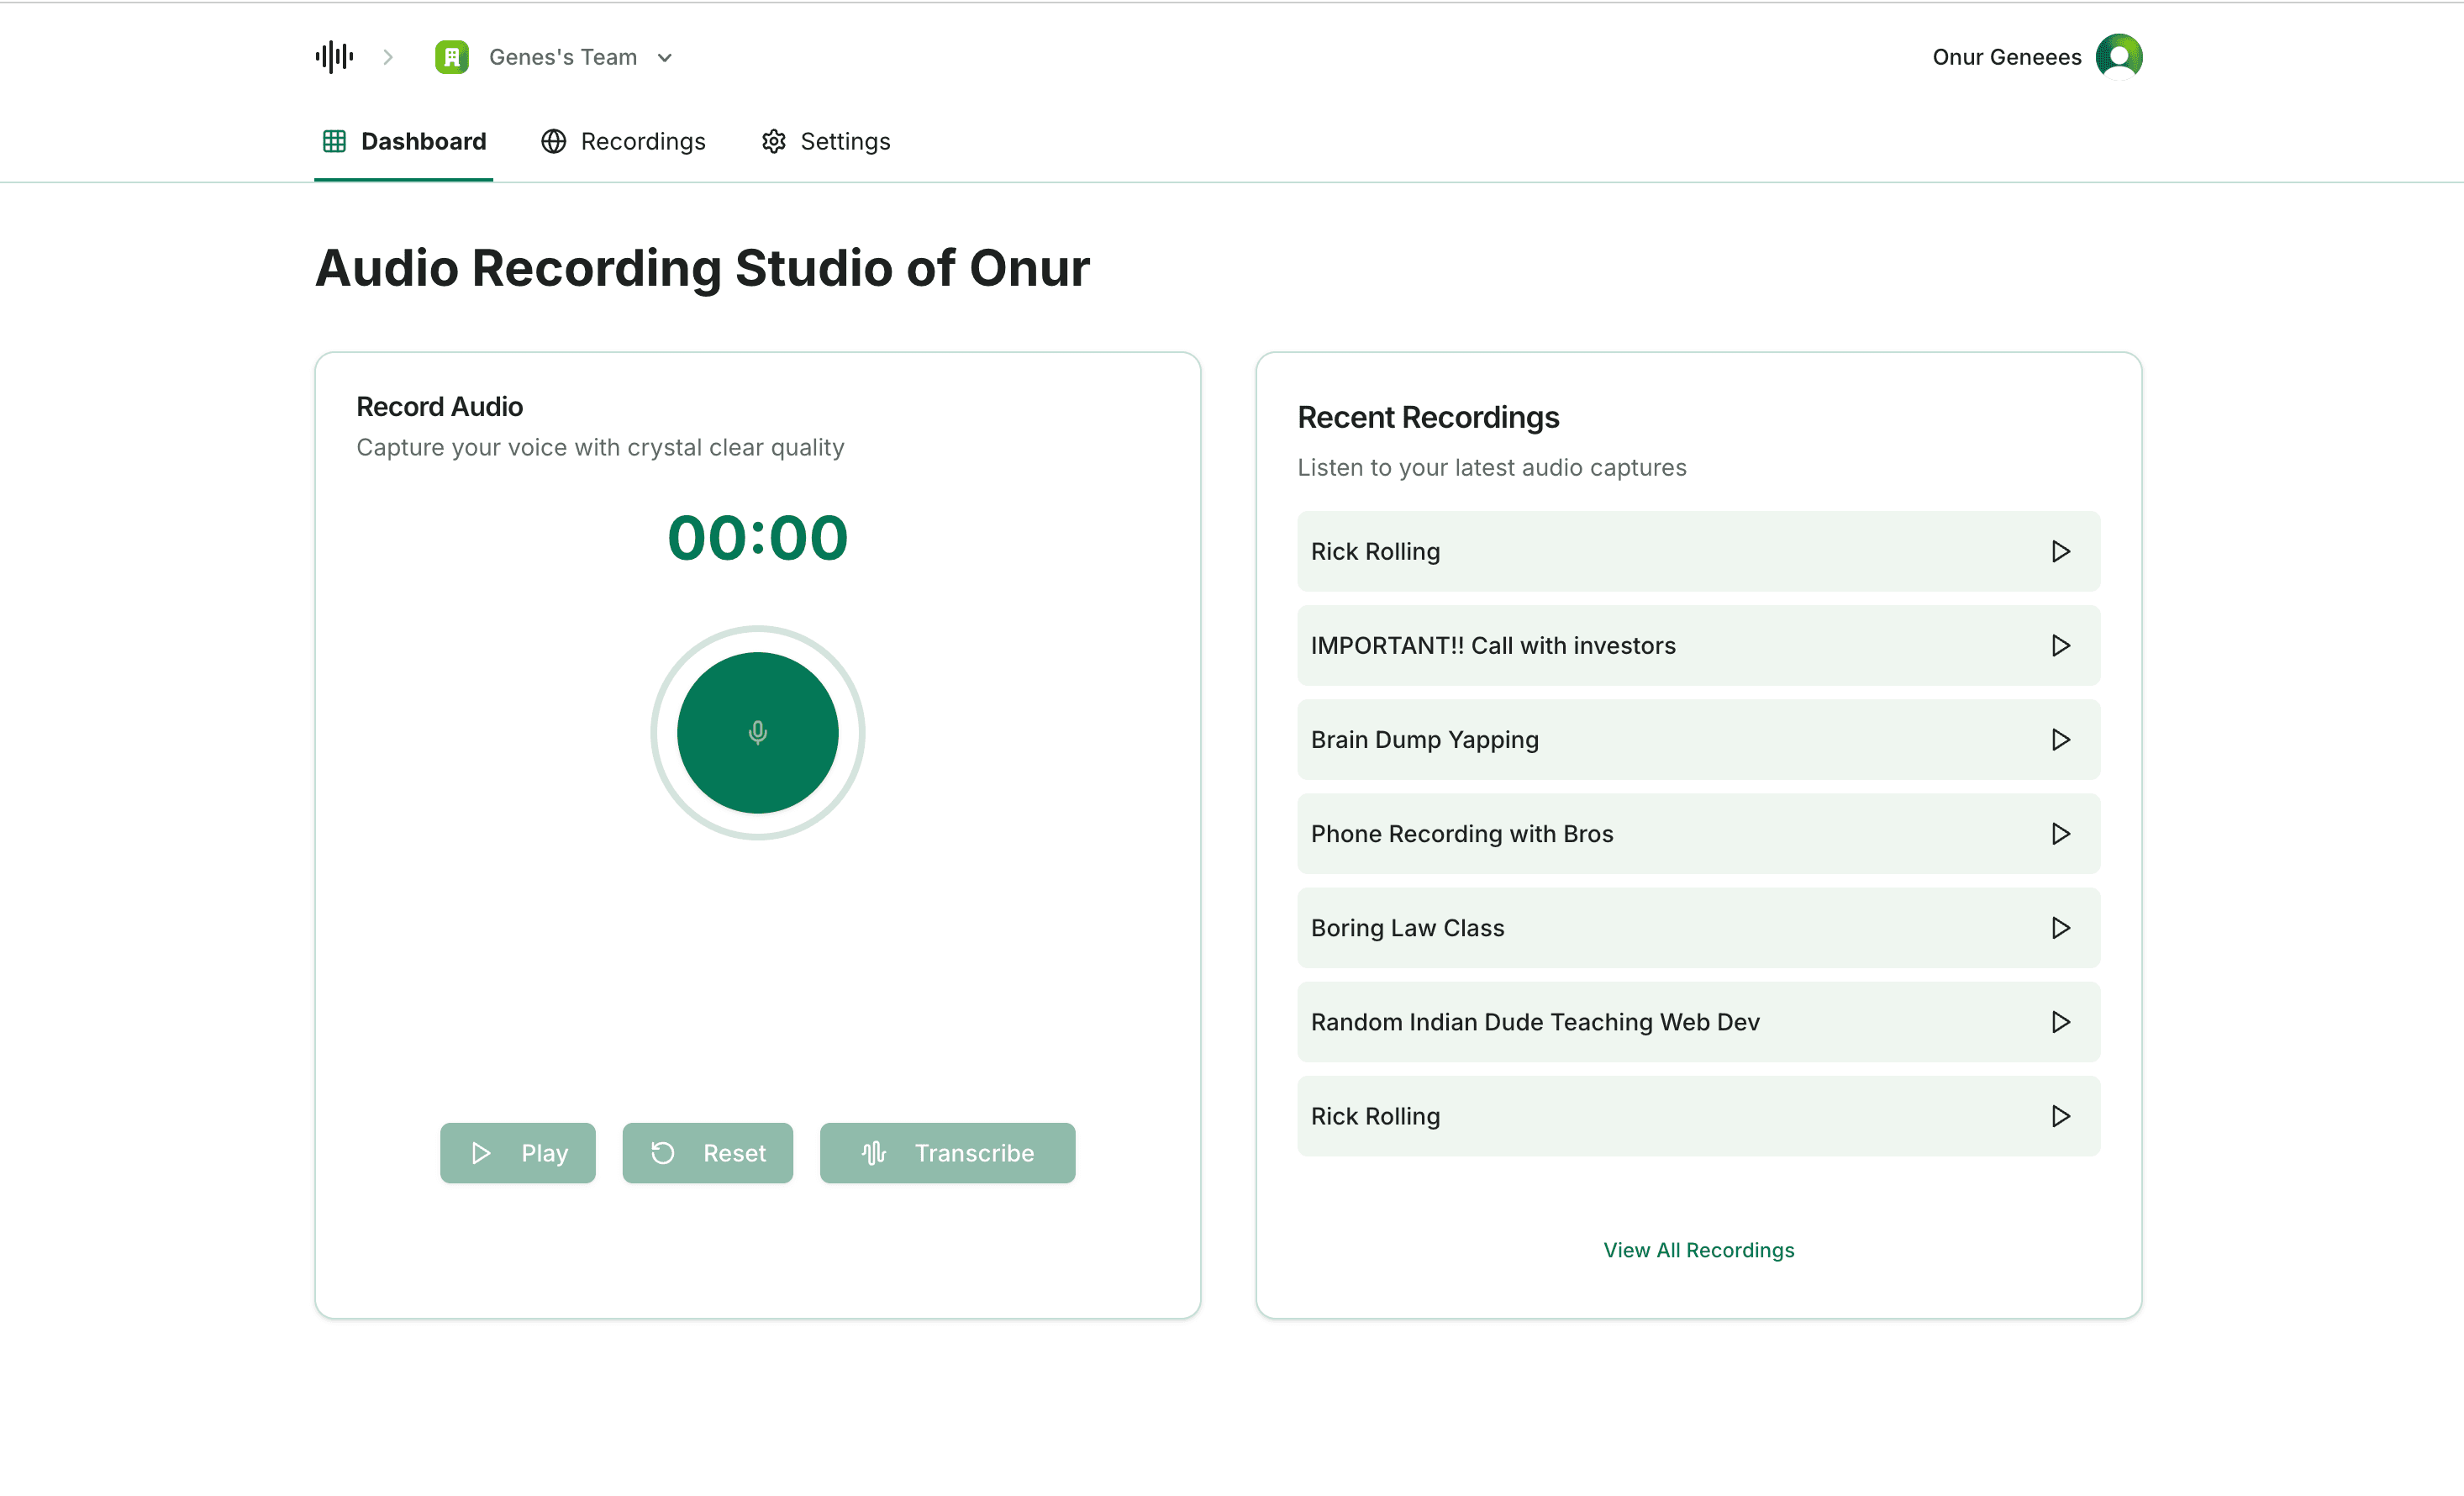Click the Dashboard grid icon
Image resolution: width=2464 pixels, height=1496 pixels.
(333, 143)
